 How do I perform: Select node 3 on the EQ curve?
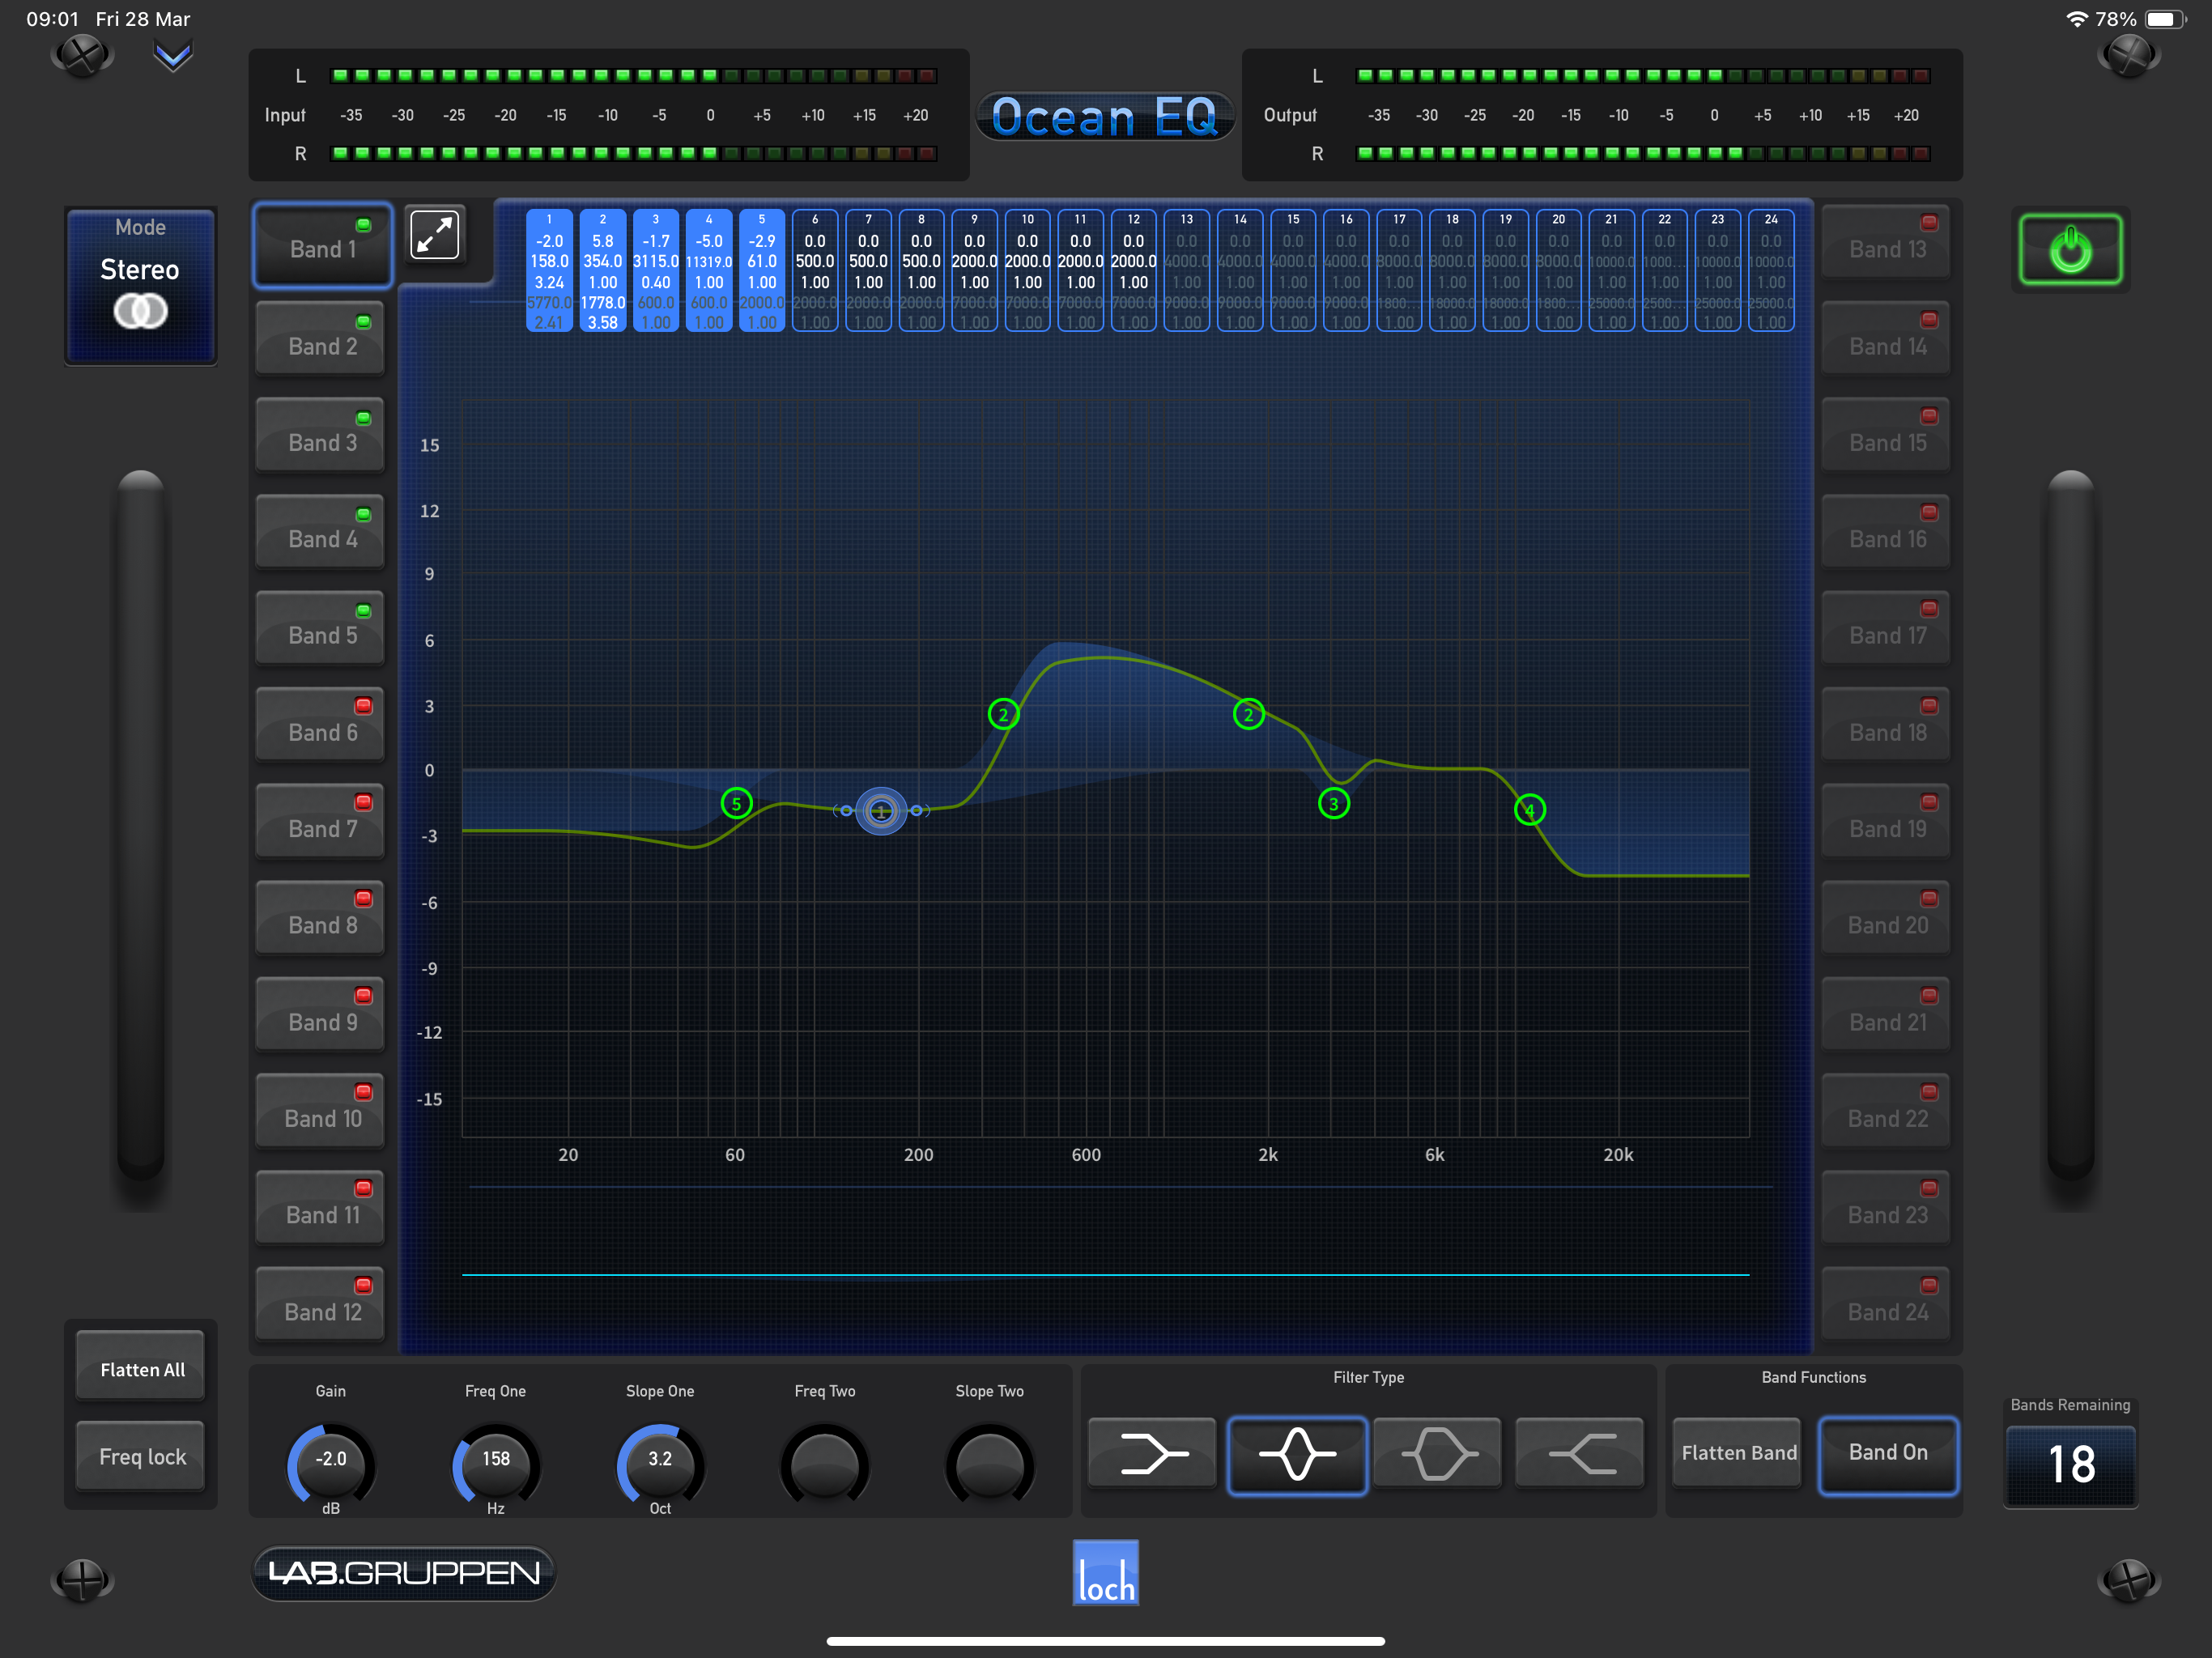[1333, 803]
